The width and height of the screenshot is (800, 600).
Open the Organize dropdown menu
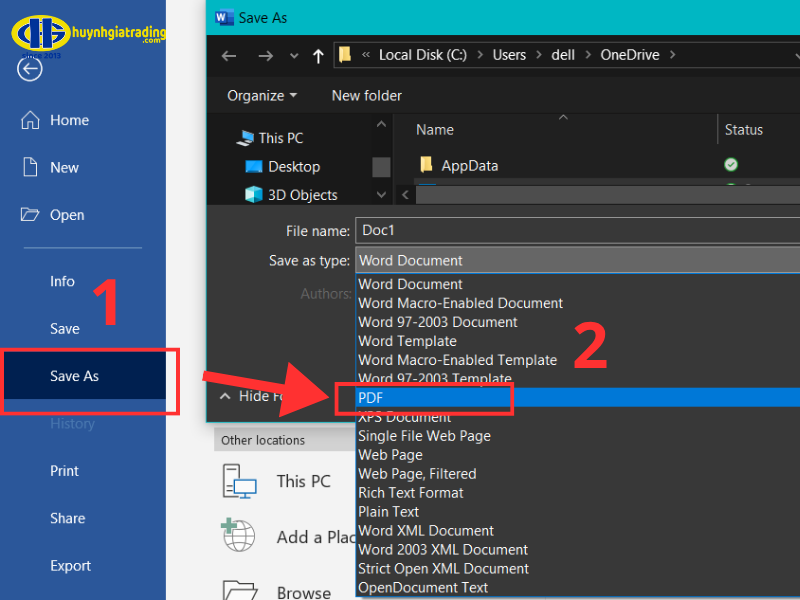click(262, 96)
